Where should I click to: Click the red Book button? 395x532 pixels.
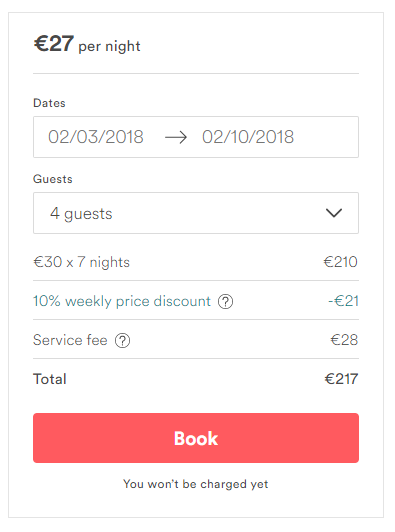coord(196,438)
